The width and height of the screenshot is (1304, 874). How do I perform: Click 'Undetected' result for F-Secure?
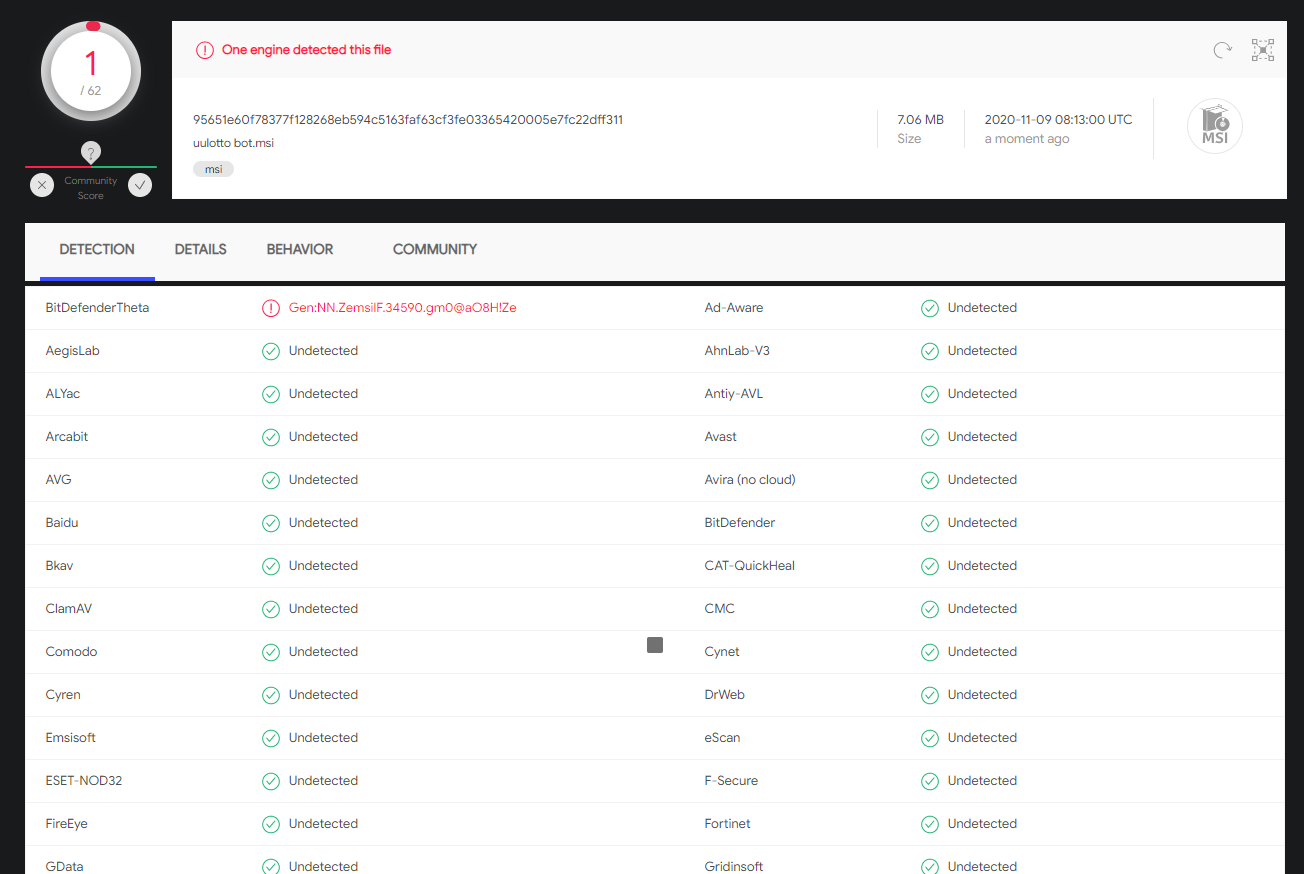(x=982, y=781)
